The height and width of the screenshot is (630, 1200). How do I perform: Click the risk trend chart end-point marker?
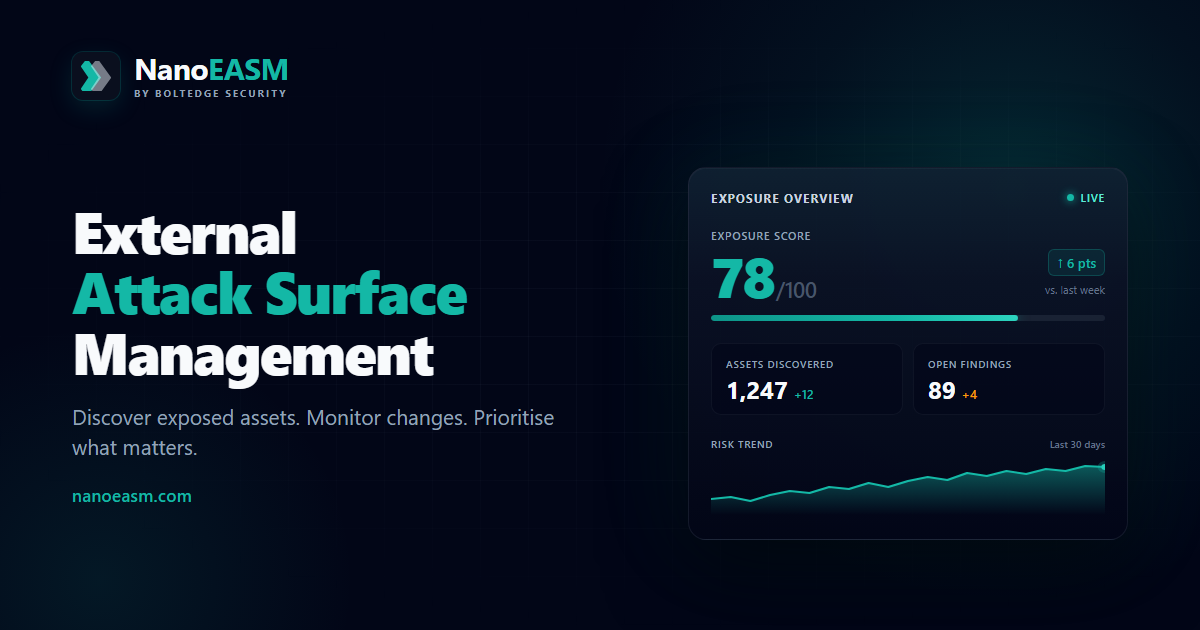click(x=1103, y=467)
